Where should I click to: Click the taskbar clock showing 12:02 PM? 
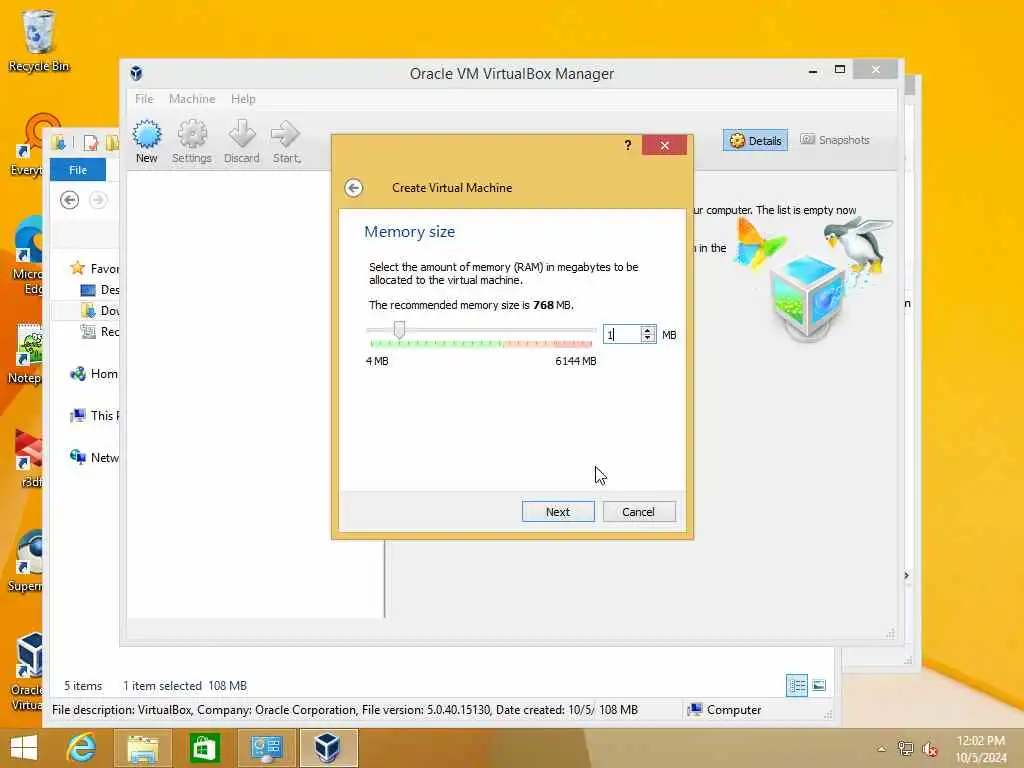[x=981, y=749]
